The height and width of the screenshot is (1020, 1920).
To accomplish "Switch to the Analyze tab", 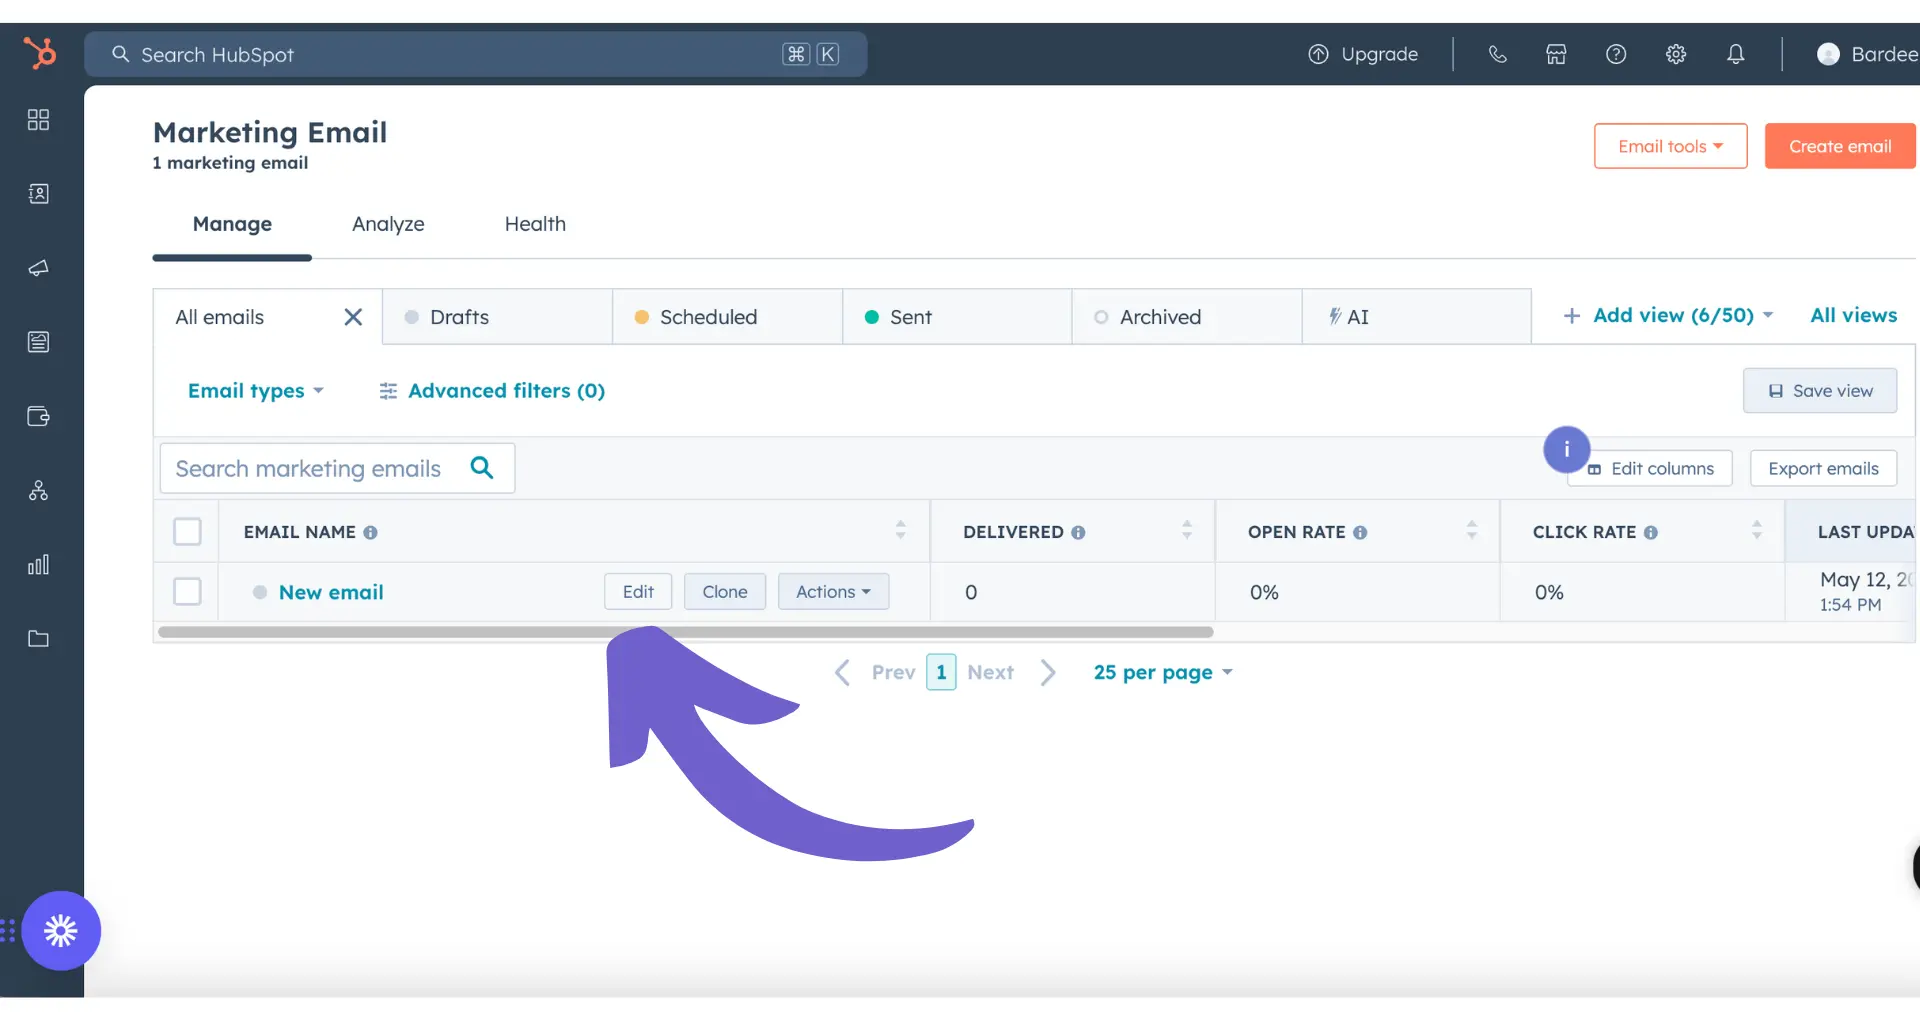I will tap(388, 224).
